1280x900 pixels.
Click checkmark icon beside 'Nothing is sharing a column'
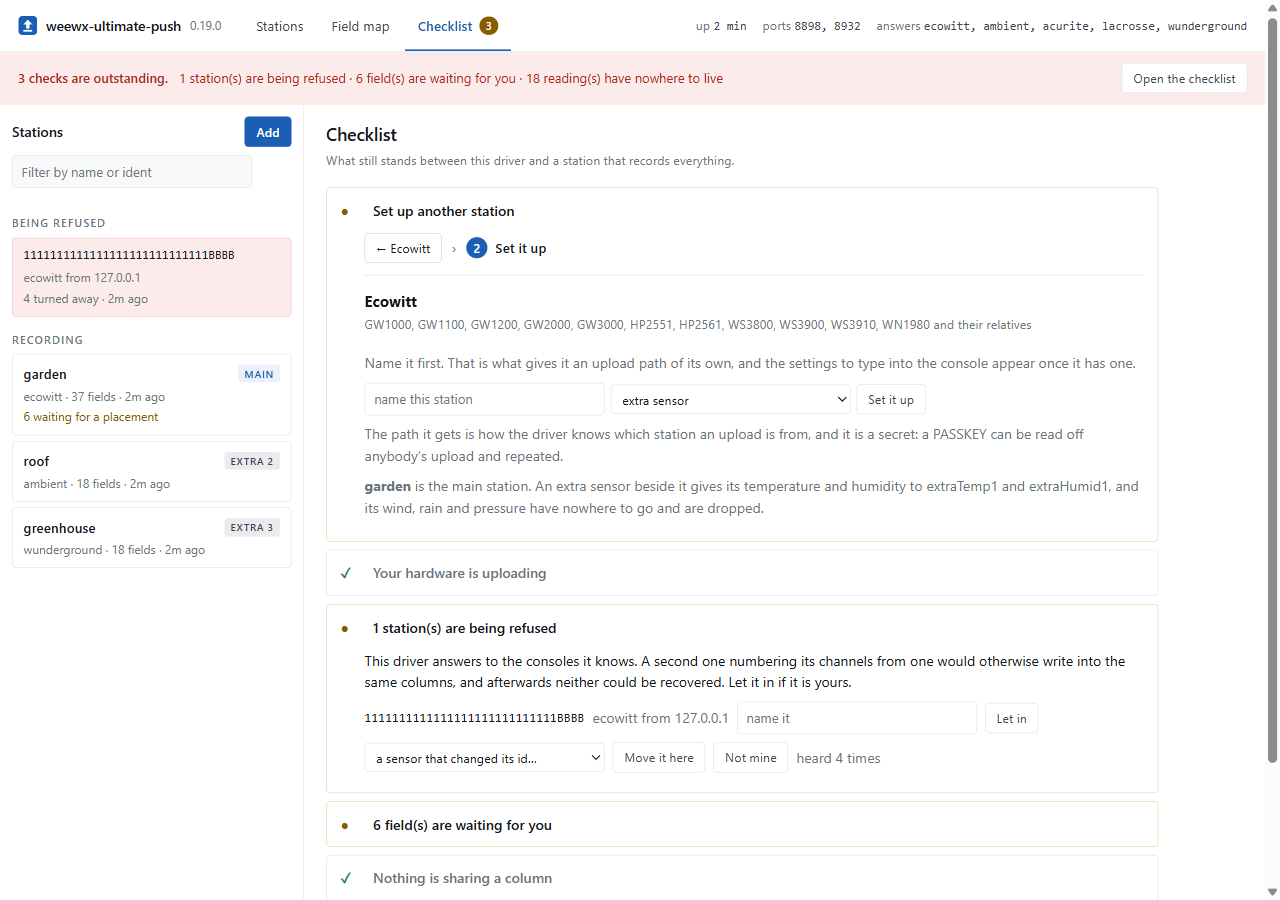point(346,879)
